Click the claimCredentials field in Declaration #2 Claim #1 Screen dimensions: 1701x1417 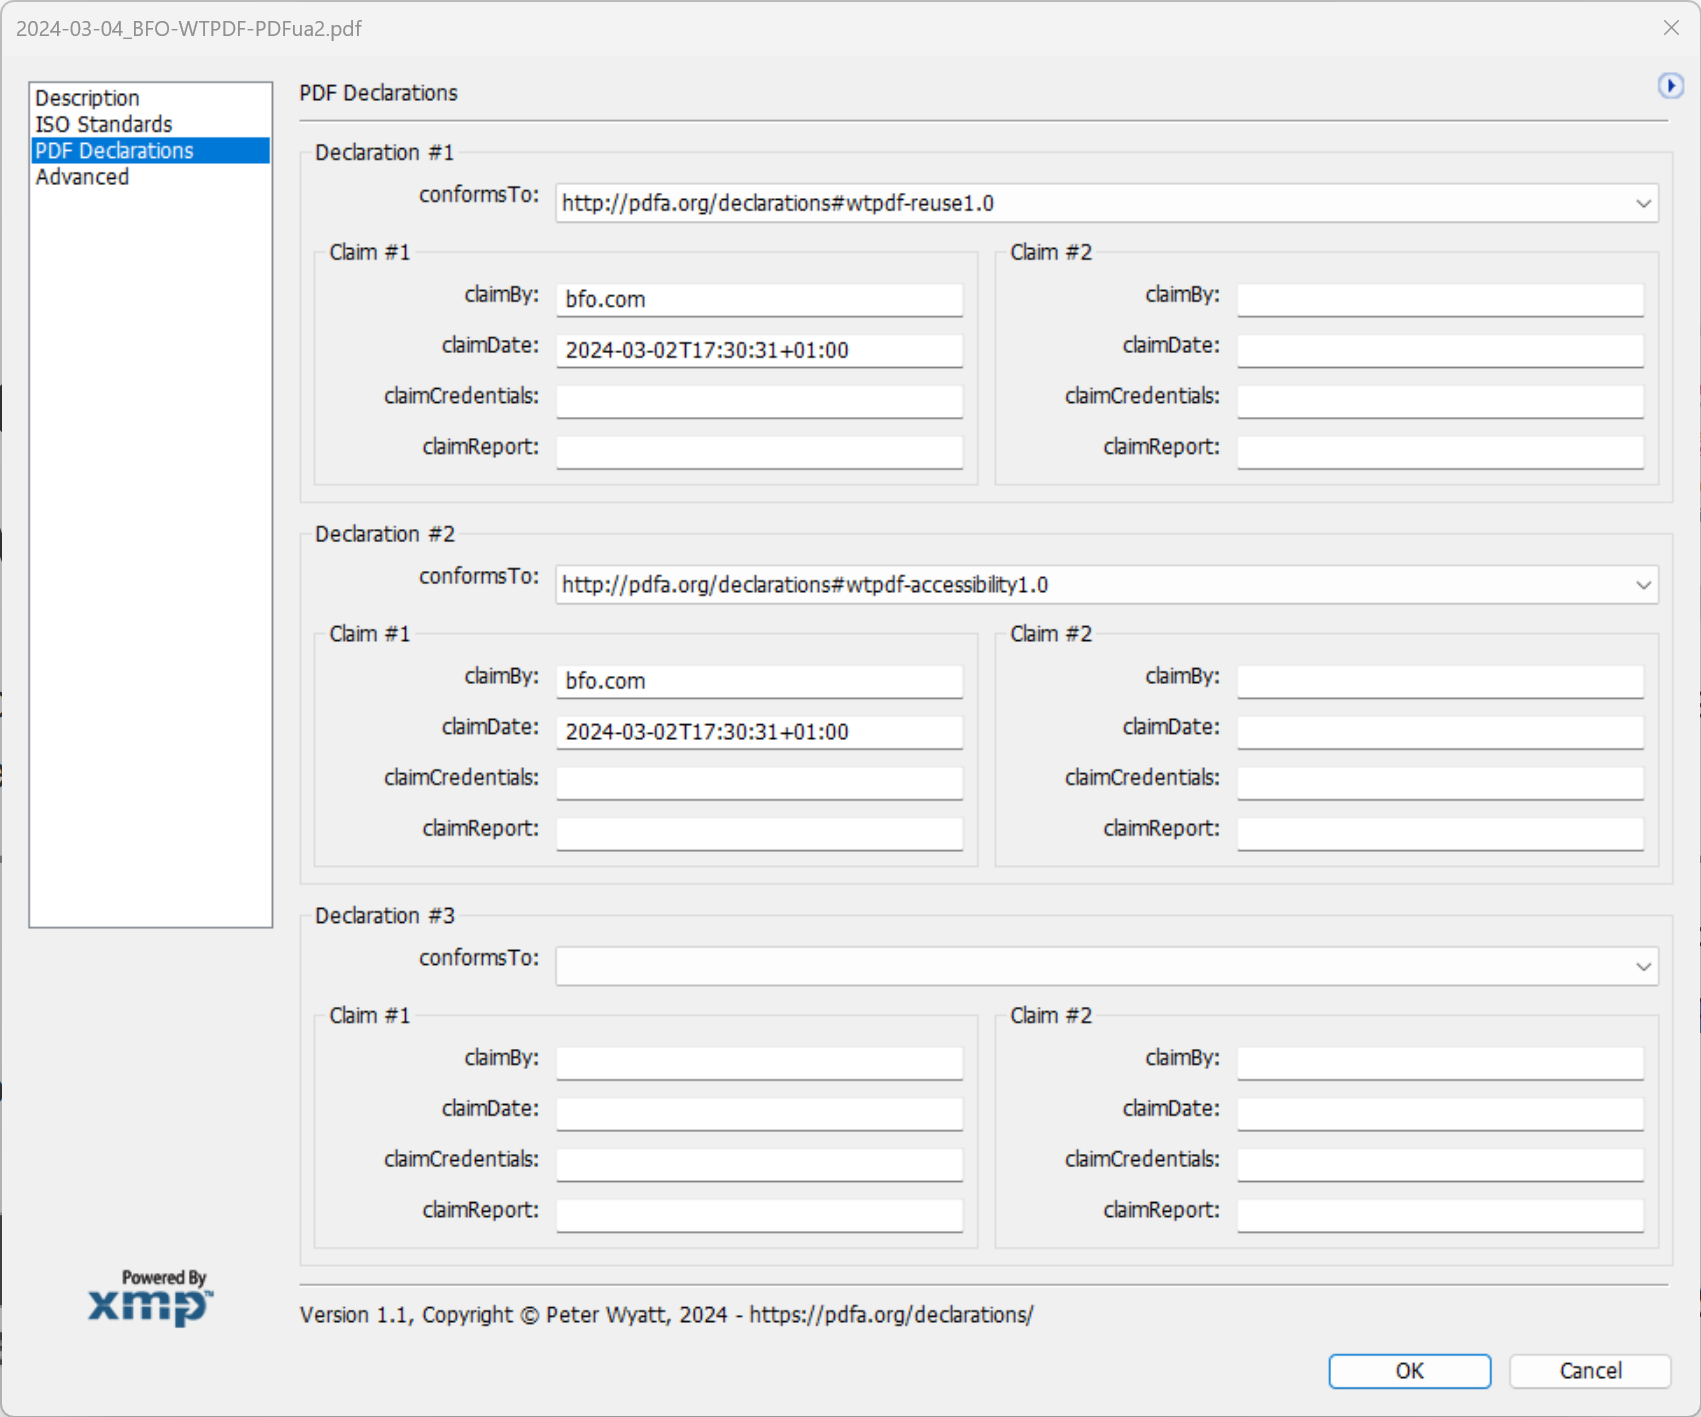pos(758,782)
